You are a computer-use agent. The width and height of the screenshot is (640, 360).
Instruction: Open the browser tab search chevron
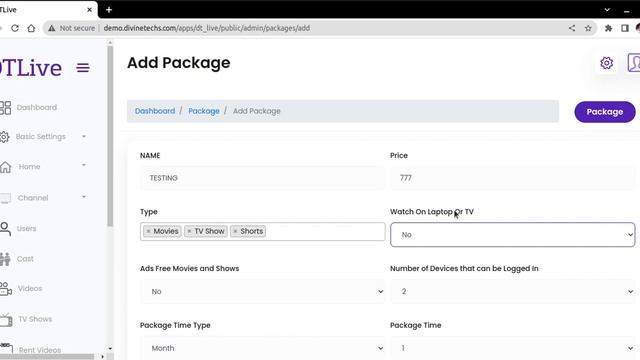click(607, 9)
